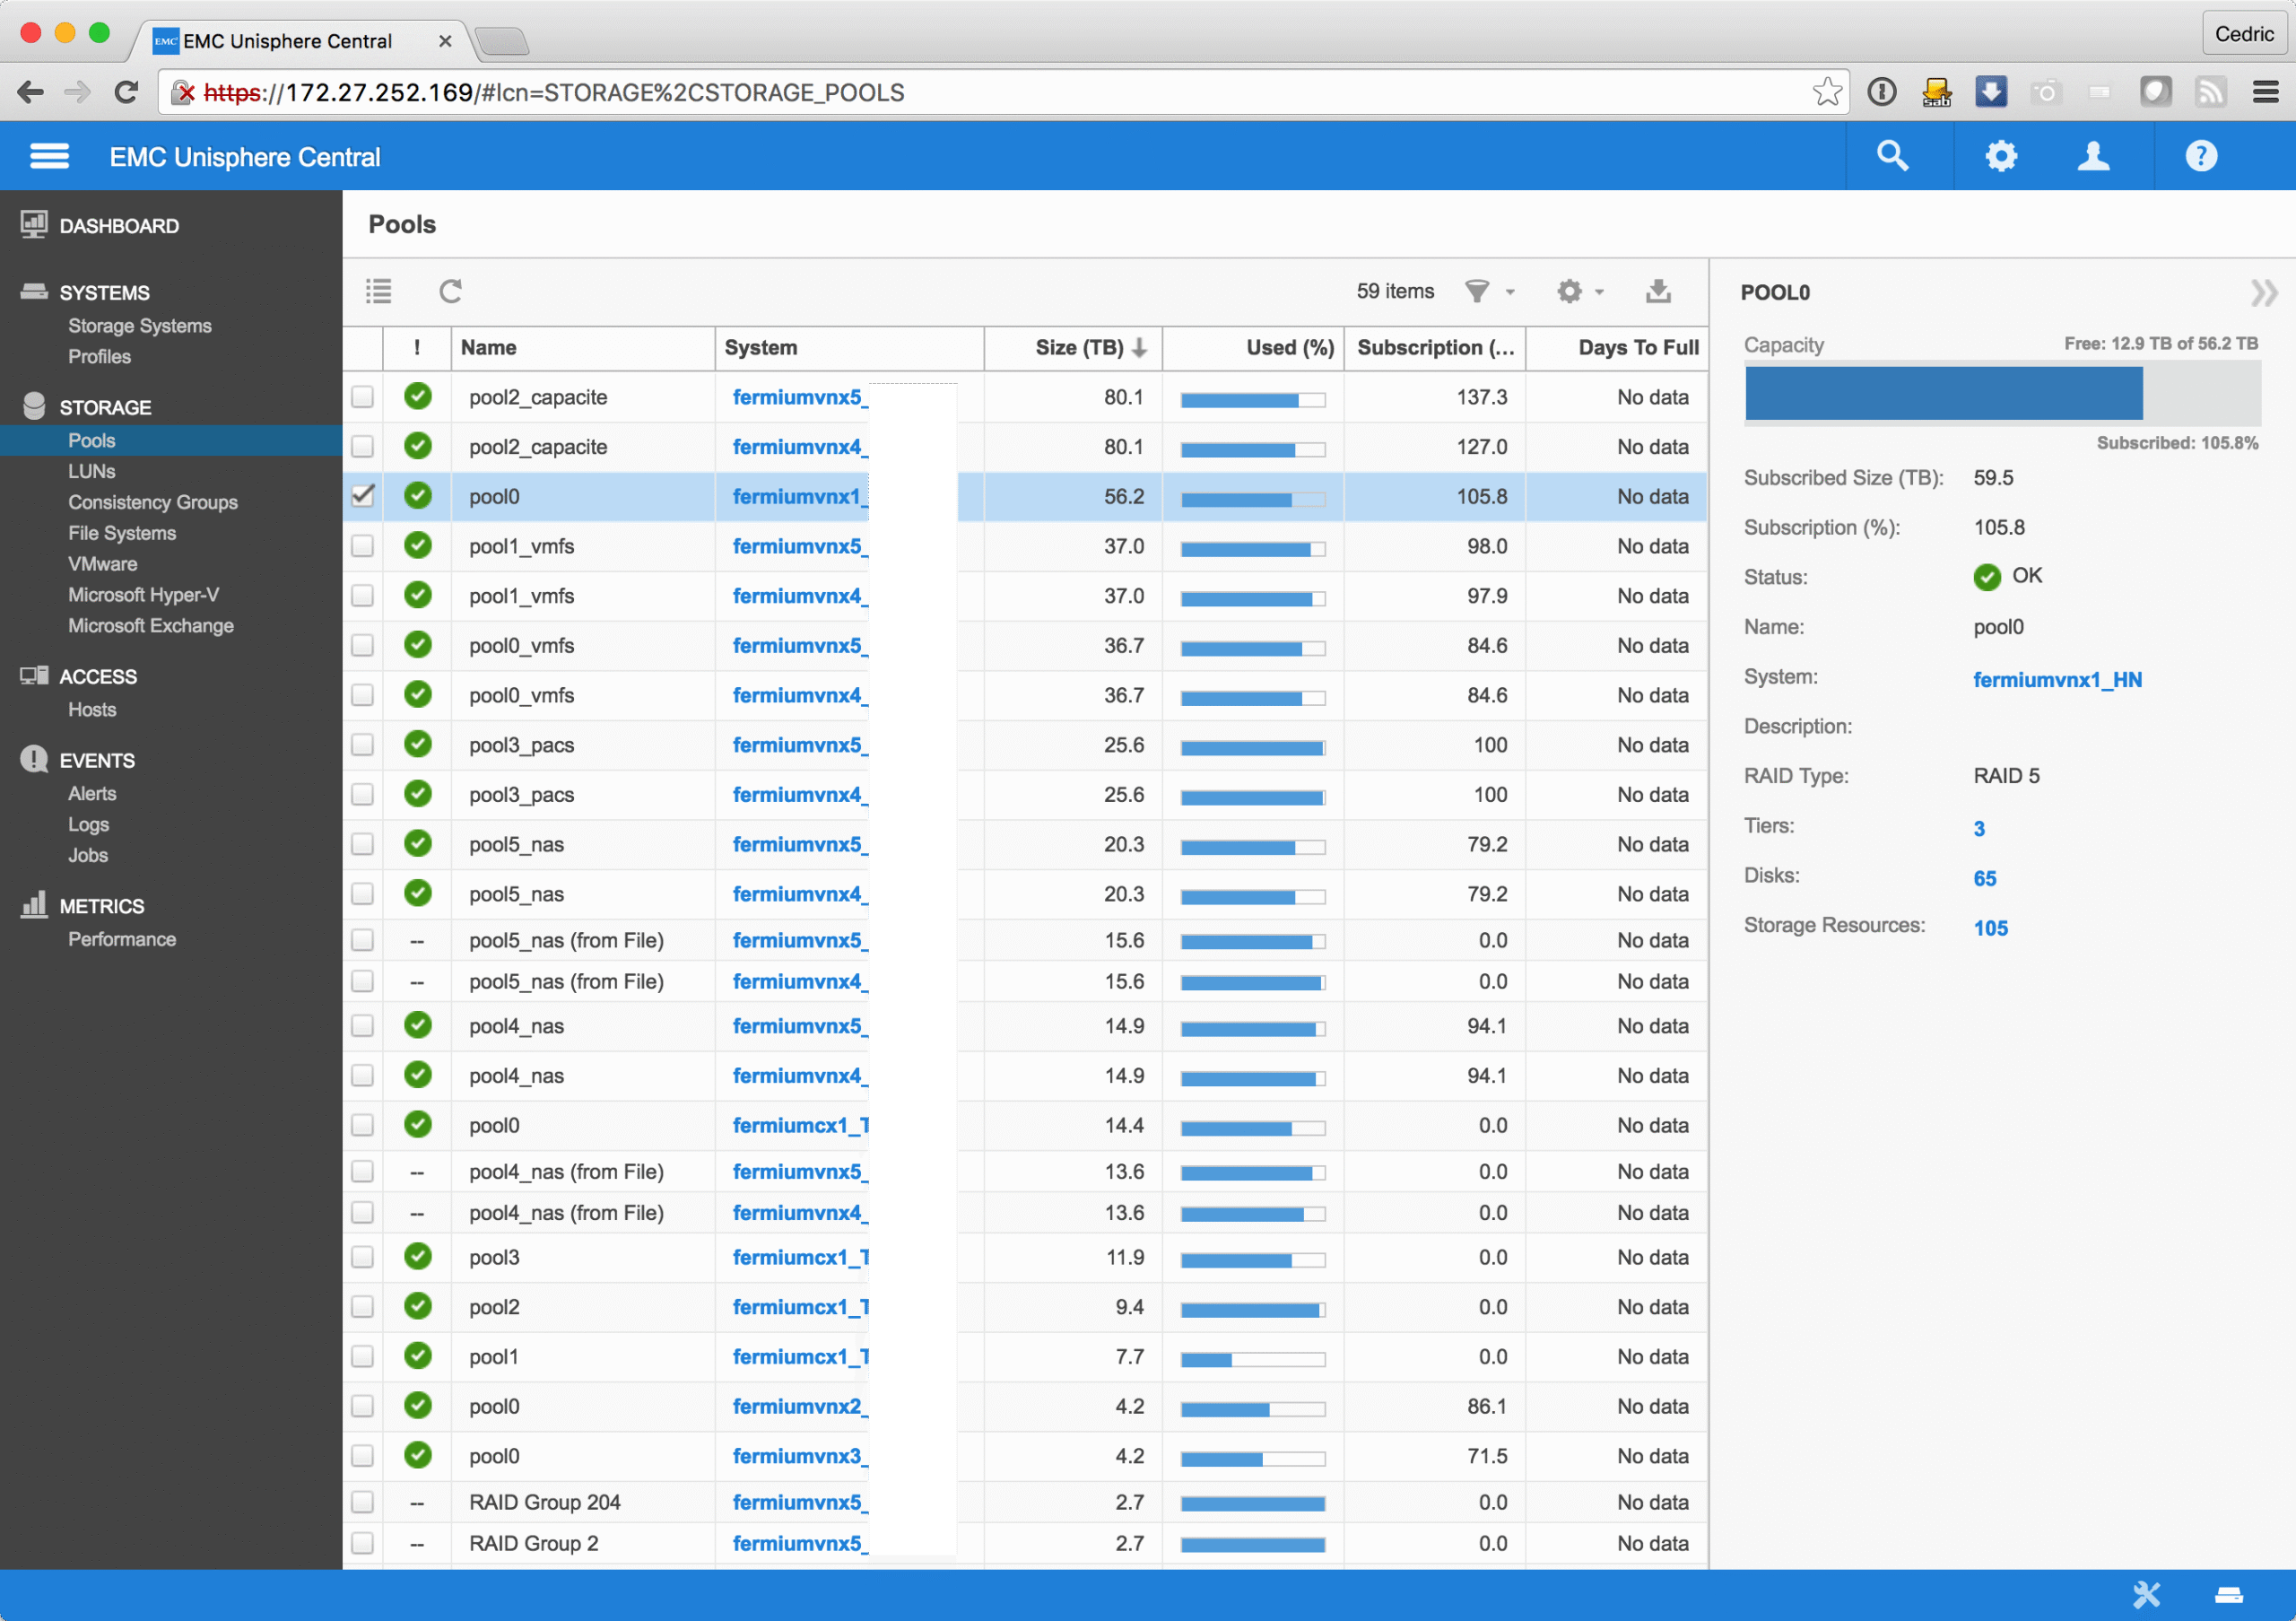Click the Access hosts icon in sidebar
The image size is (2296, 1621).
(34, 676)
